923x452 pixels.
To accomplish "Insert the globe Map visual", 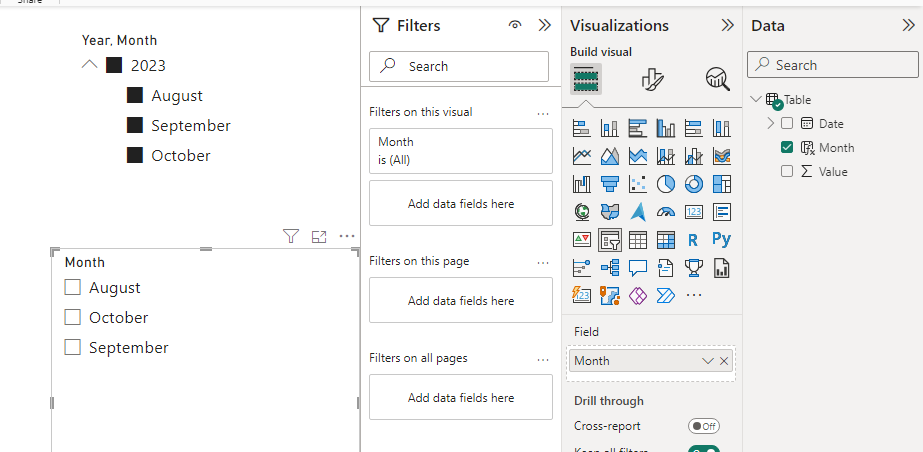I will pos(582,212).
